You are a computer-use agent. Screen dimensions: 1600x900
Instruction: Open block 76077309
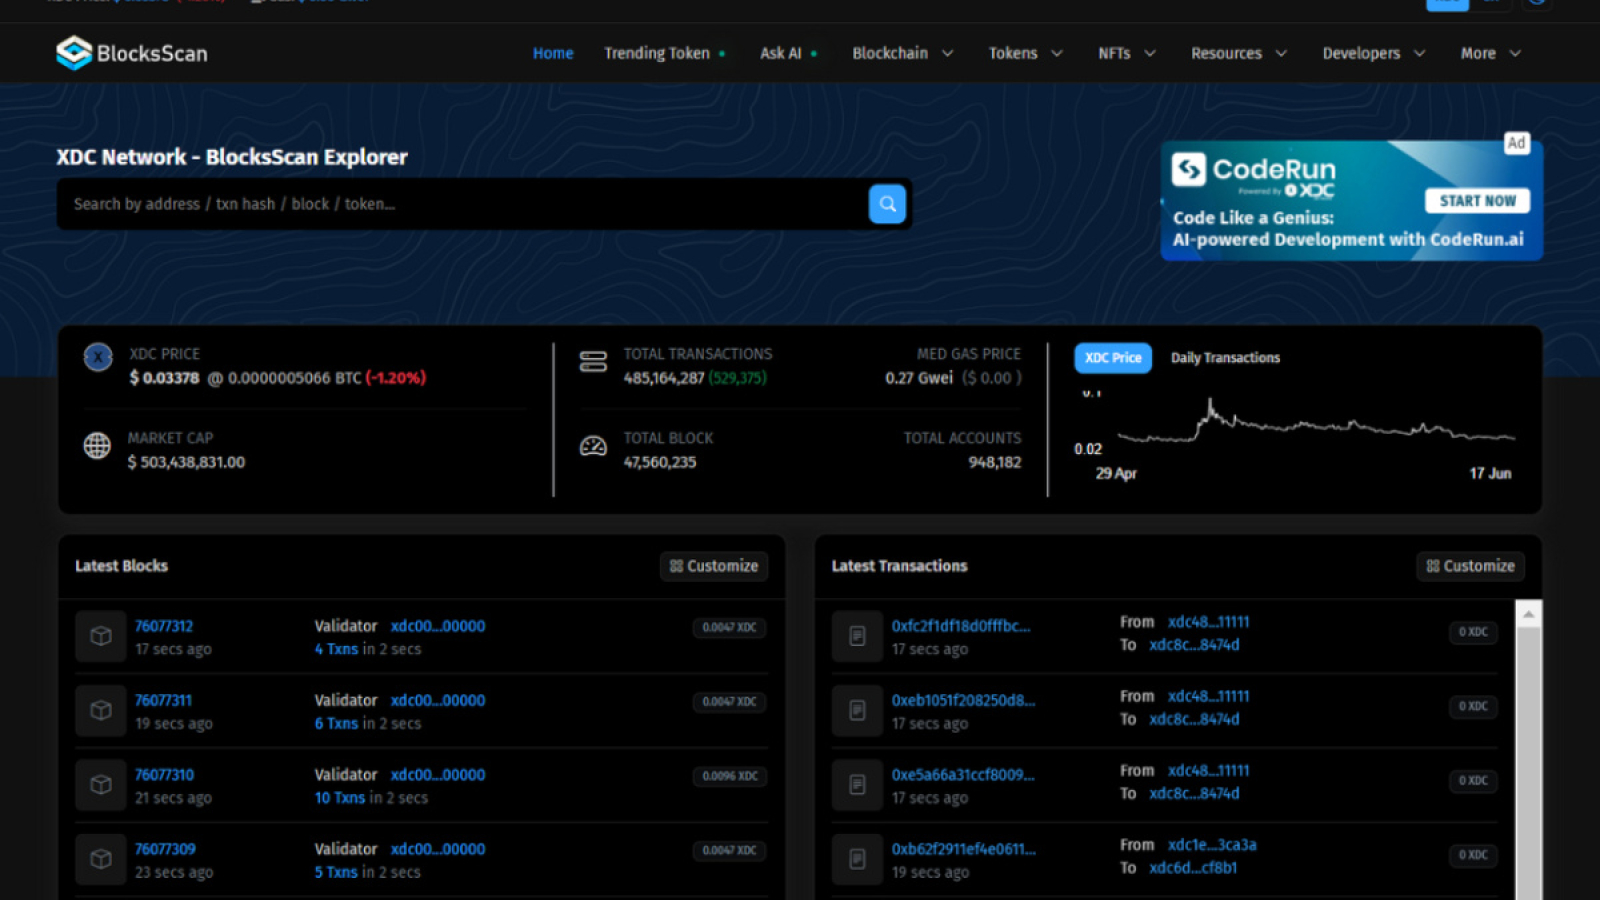tap(165, 849)
